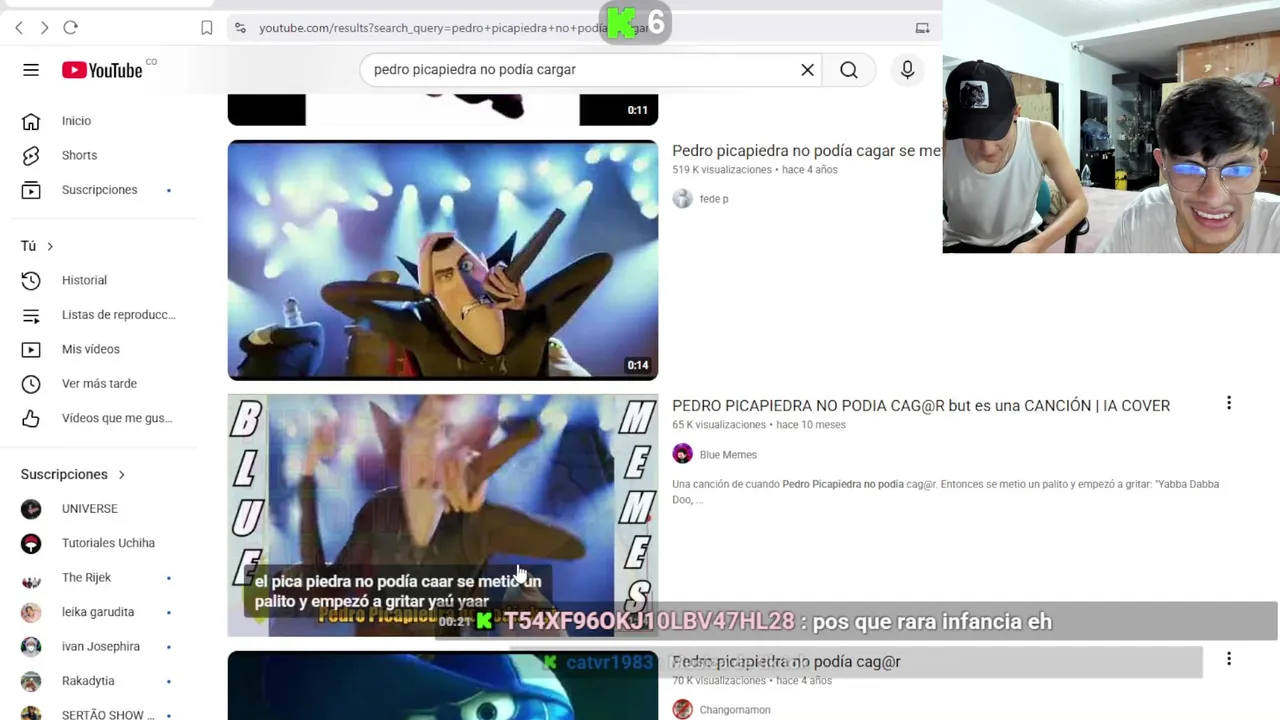Screen dimensions: 1280x720
Task: Open options menu for Changomamon video
Action: click(x=1229, y=659)
